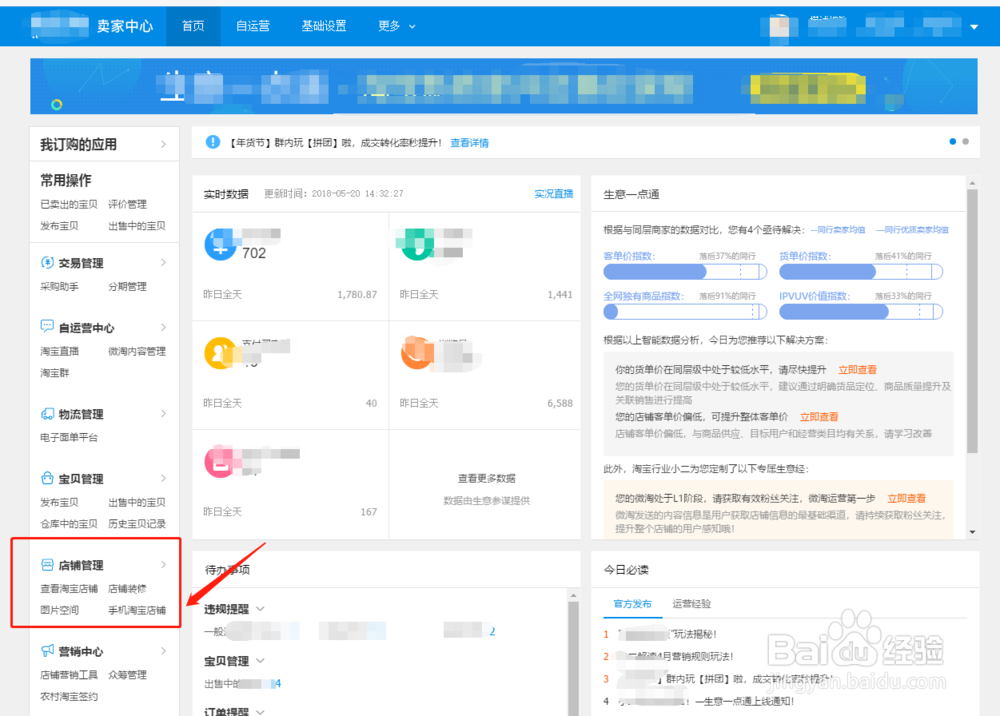The image size is (1000, 716).
Task: Click the 自运营中心 chat bubble icon
Action: coord(47,326)
